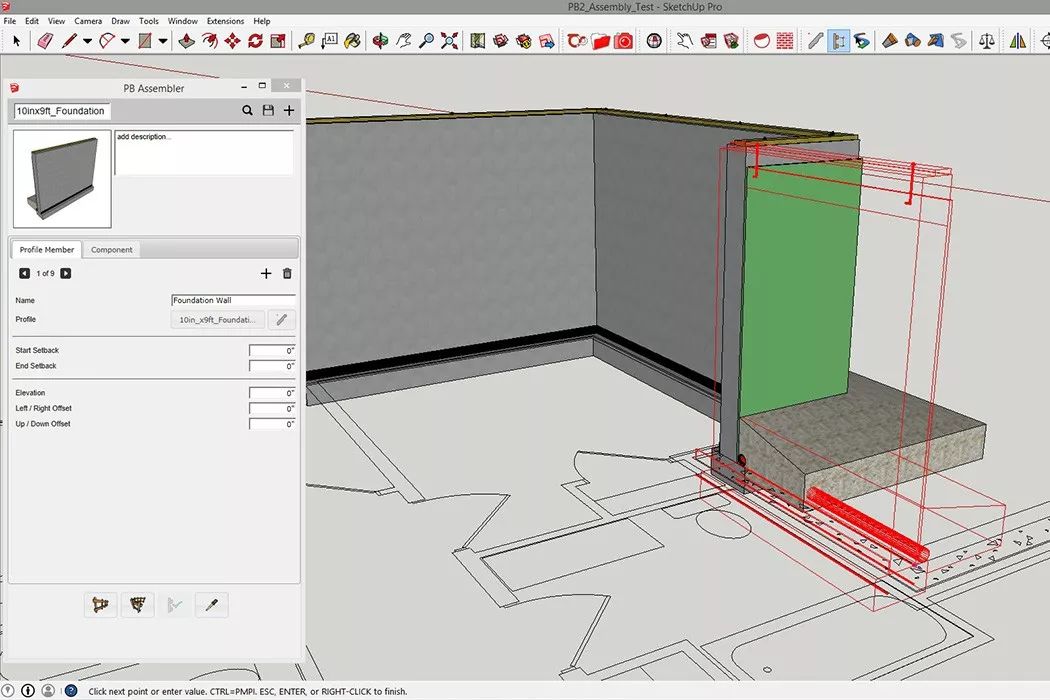Choose the Orbit camera tool
This screenshot has height=700, width=1050.
pos(380,41)
